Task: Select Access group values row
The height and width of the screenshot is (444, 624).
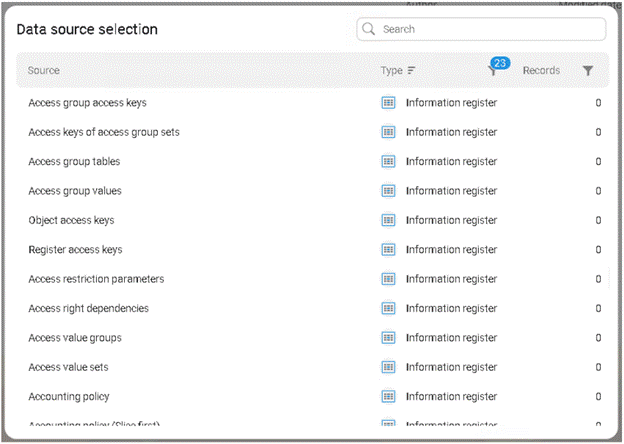Action: pos(75,191)
